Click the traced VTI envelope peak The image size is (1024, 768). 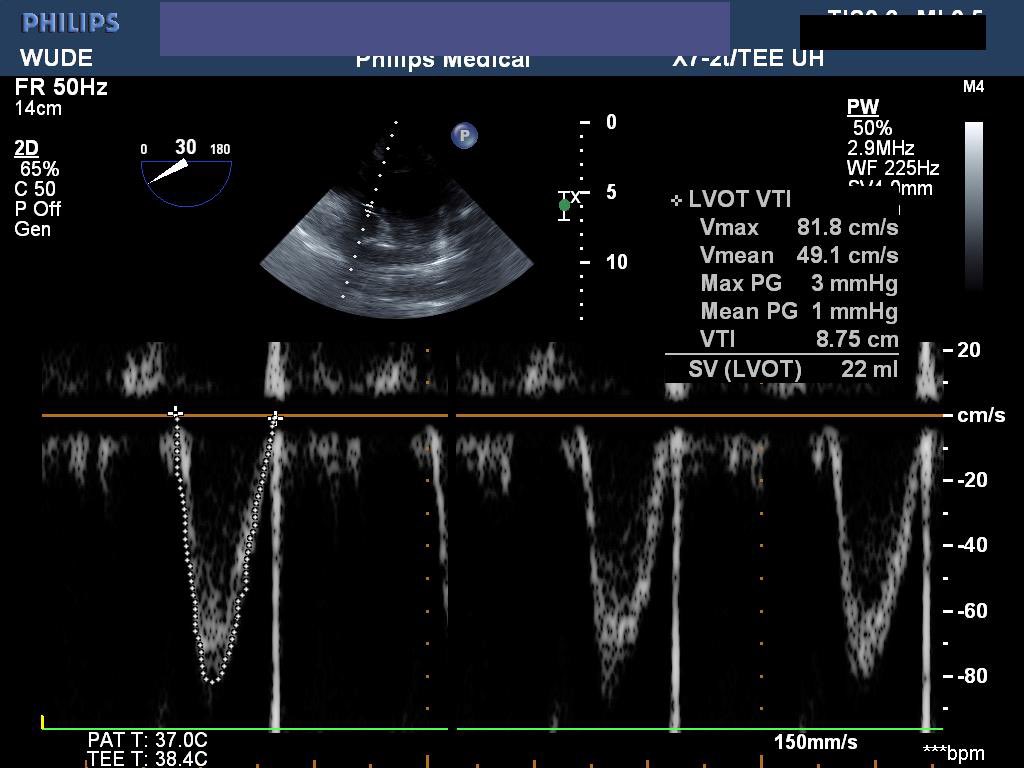click(212, 681)
